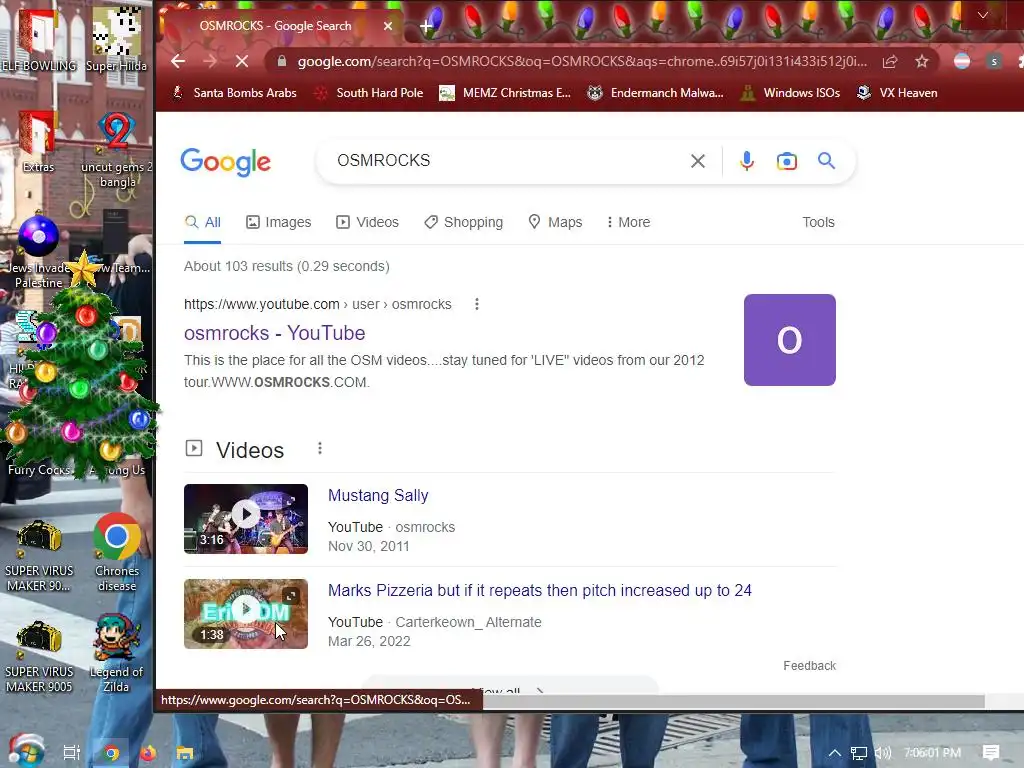Open the MEMZ Christmas bookmark

point(505,93)
